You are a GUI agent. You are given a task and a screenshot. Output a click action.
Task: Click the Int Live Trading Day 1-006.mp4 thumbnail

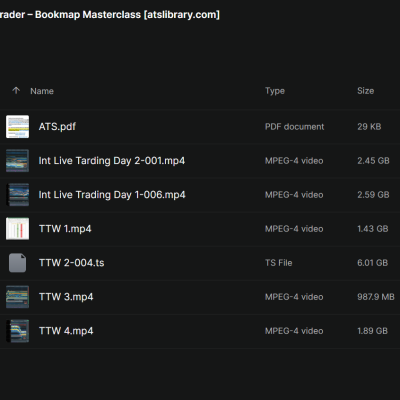(17, 195)
